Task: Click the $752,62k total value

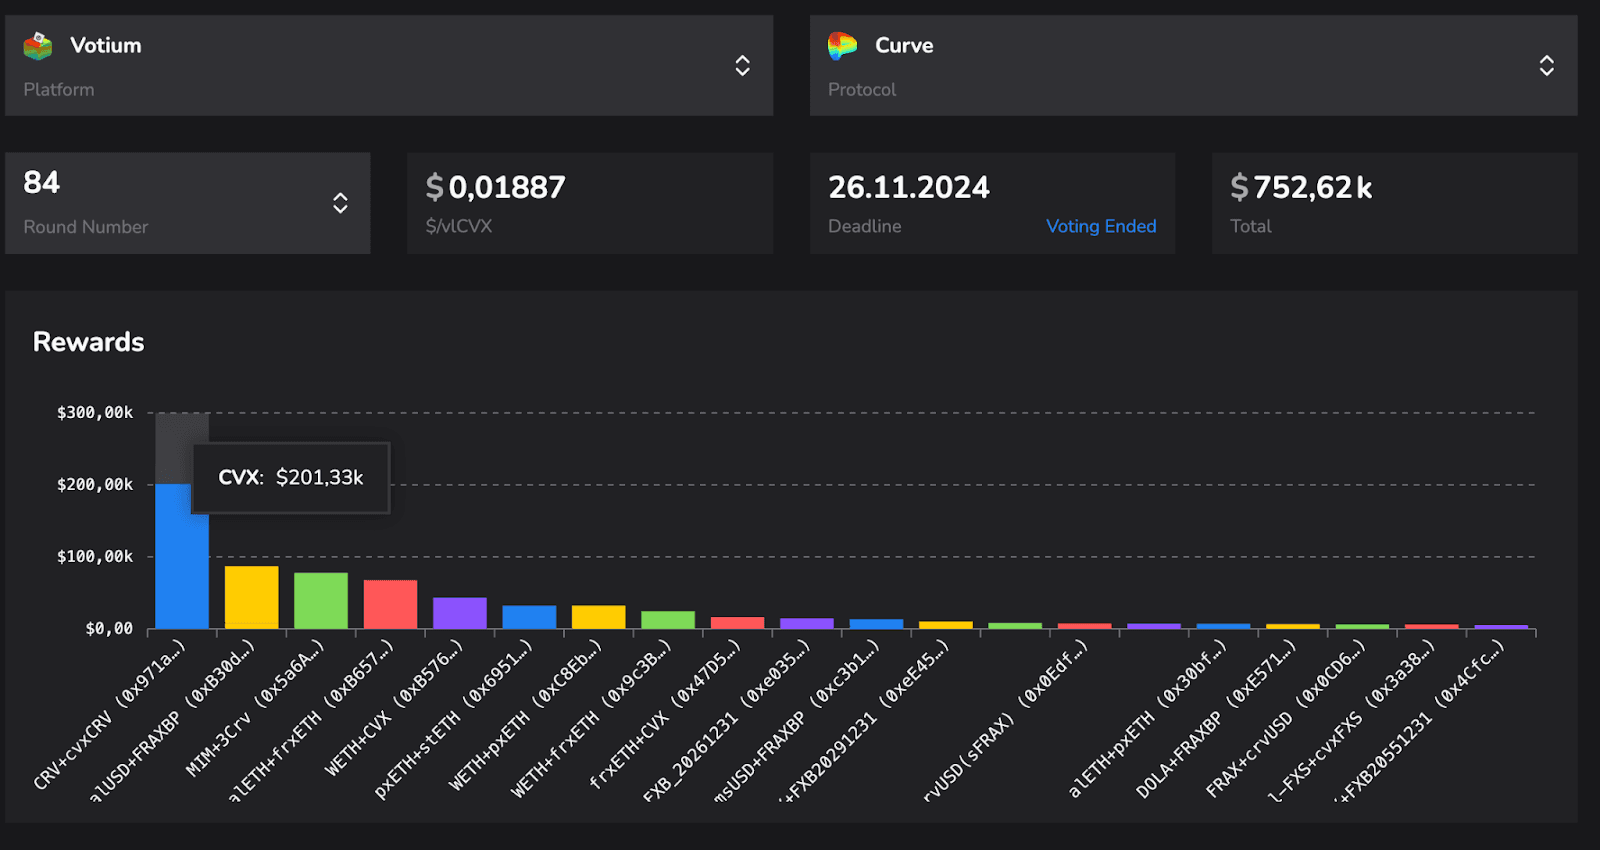Action: click(x=1301, y=187)
